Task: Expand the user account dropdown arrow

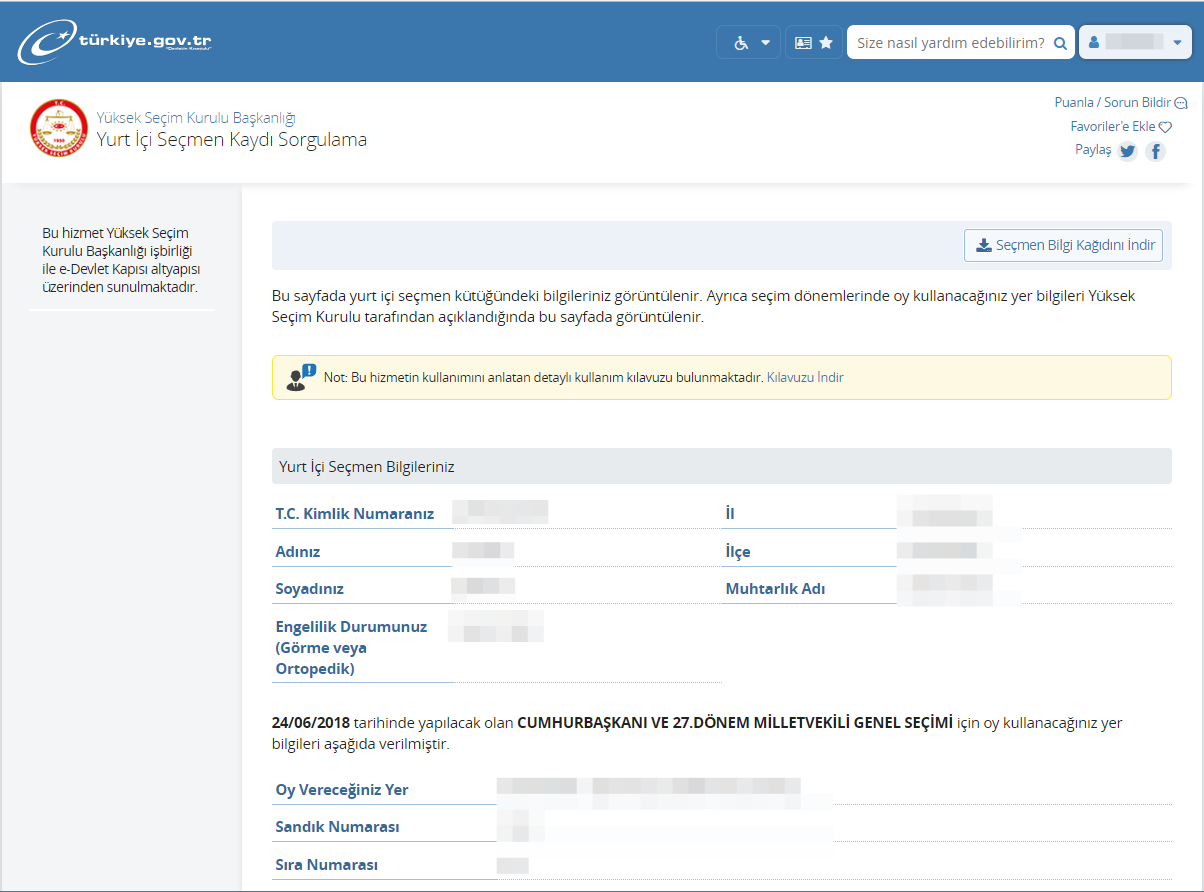Action: coord(1177,43)
